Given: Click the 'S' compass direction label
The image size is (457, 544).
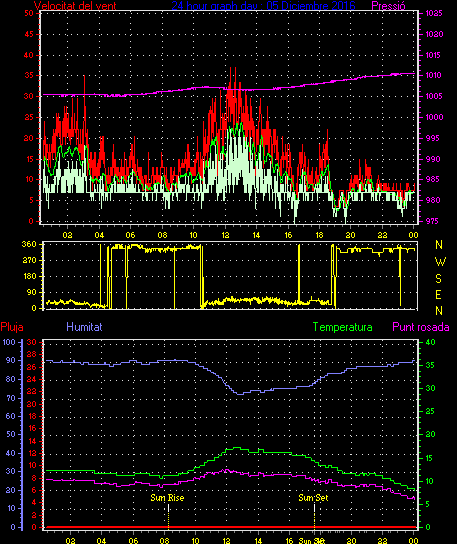Looking at the screenshot, I should tap(439, 279).
